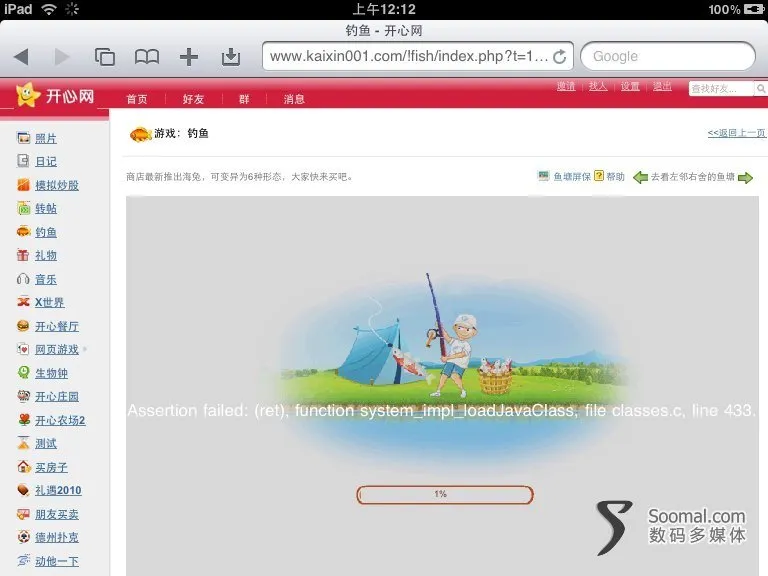Click the 邀请 link in header
The height and width of the screenshot is (576, 768).
click(x=566, y=87)
